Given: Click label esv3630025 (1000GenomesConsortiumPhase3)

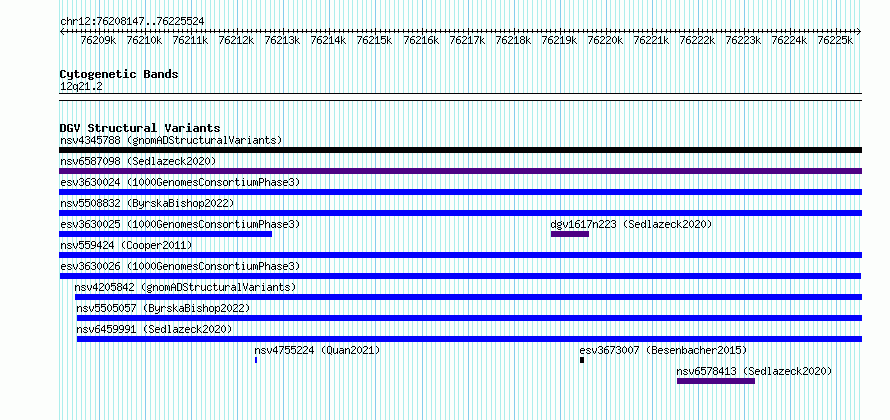Looking at the screenshot, I should [180, 224].
